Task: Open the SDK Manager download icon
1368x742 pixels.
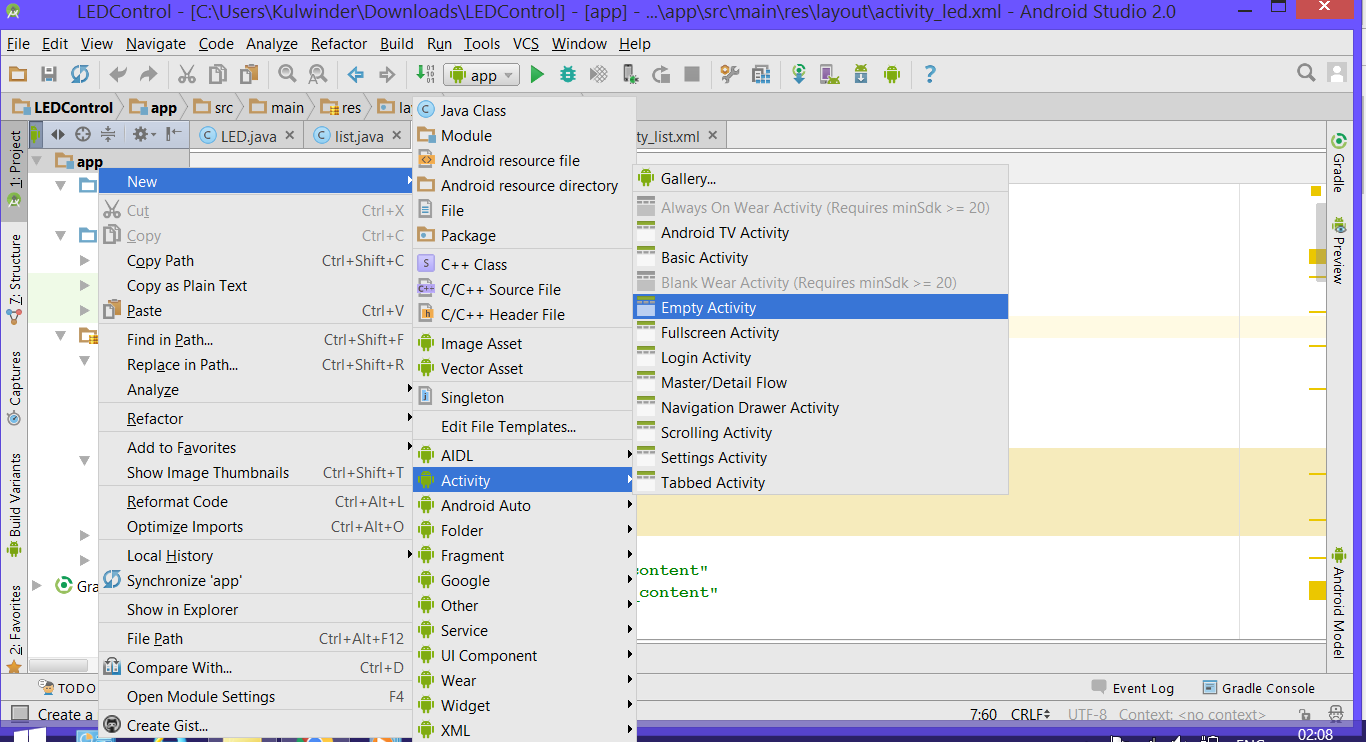Action: tap(861, 74)
